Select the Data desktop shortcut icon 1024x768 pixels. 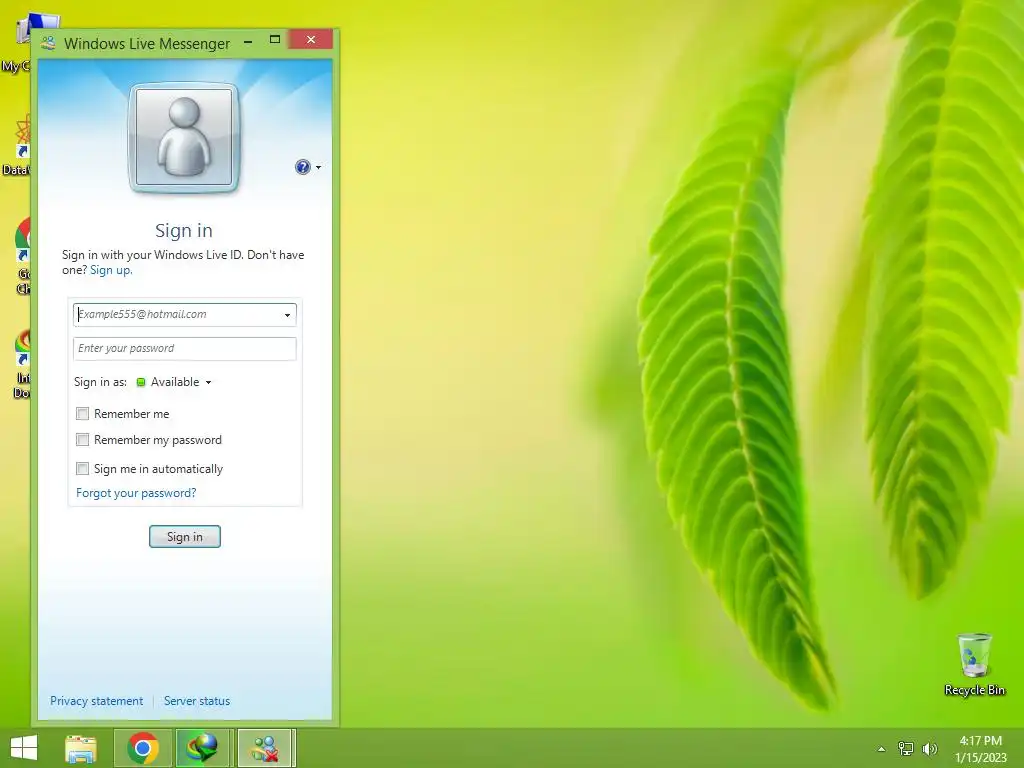(x=16, y=145)
